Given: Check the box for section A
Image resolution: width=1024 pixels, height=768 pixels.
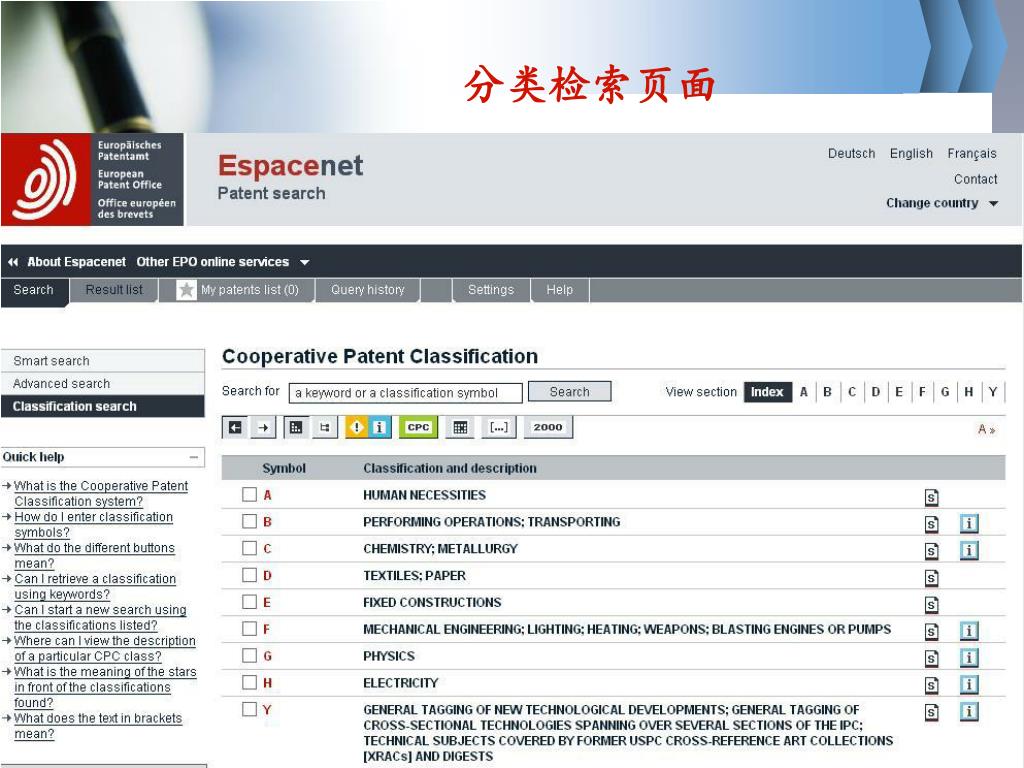Looking at the screenshot, I should pyautogui.click(x=249, y=494).
